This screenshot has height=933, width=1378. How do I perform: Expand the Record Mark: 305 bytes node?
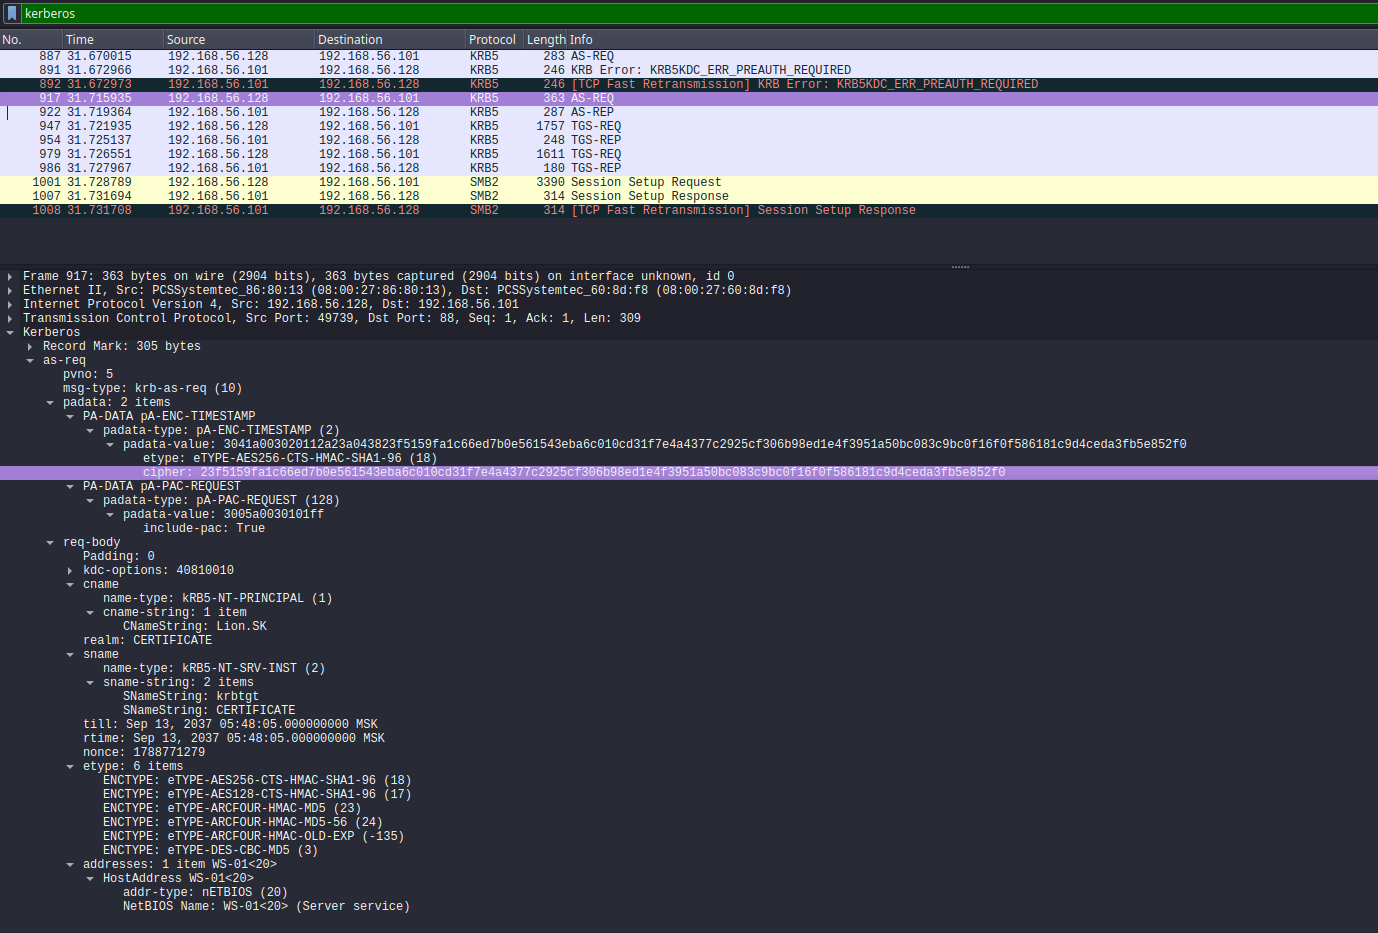(x=30, y=346)
